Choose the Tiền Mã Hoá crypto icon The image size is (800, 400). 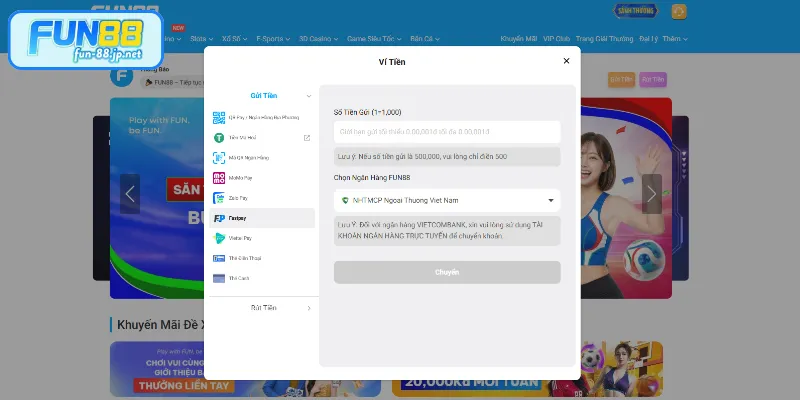click(219, 137)
